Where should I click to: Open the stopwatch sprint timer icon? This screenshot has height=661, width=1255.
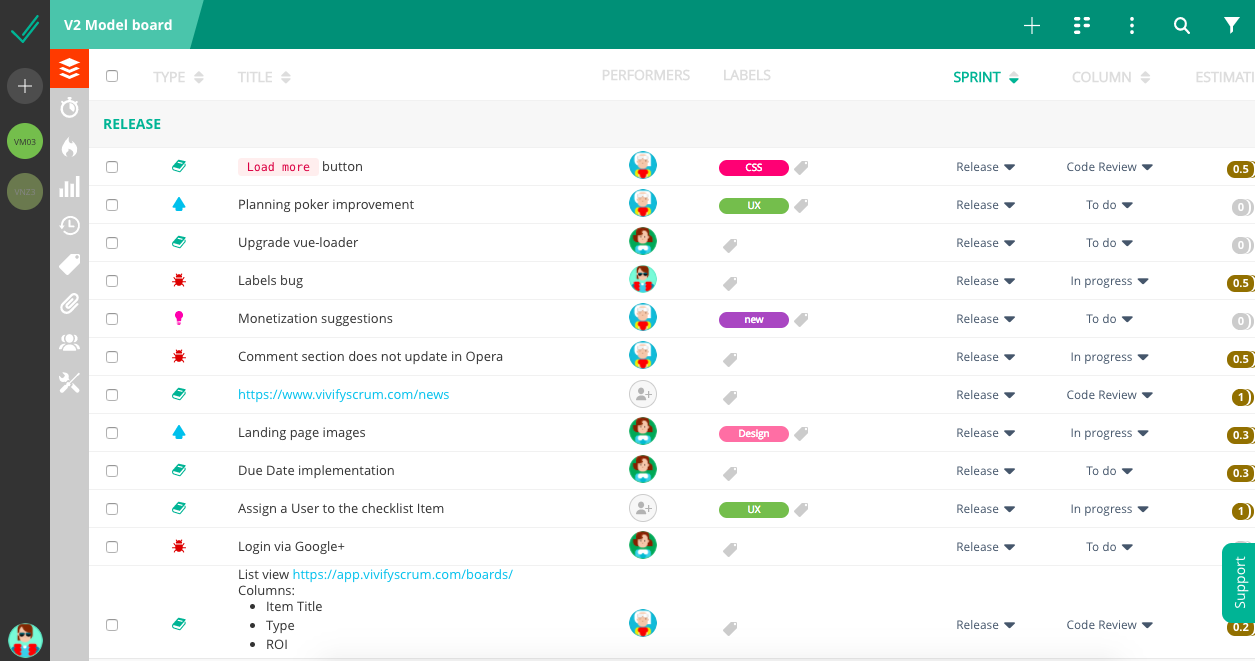tap(69, 108)
